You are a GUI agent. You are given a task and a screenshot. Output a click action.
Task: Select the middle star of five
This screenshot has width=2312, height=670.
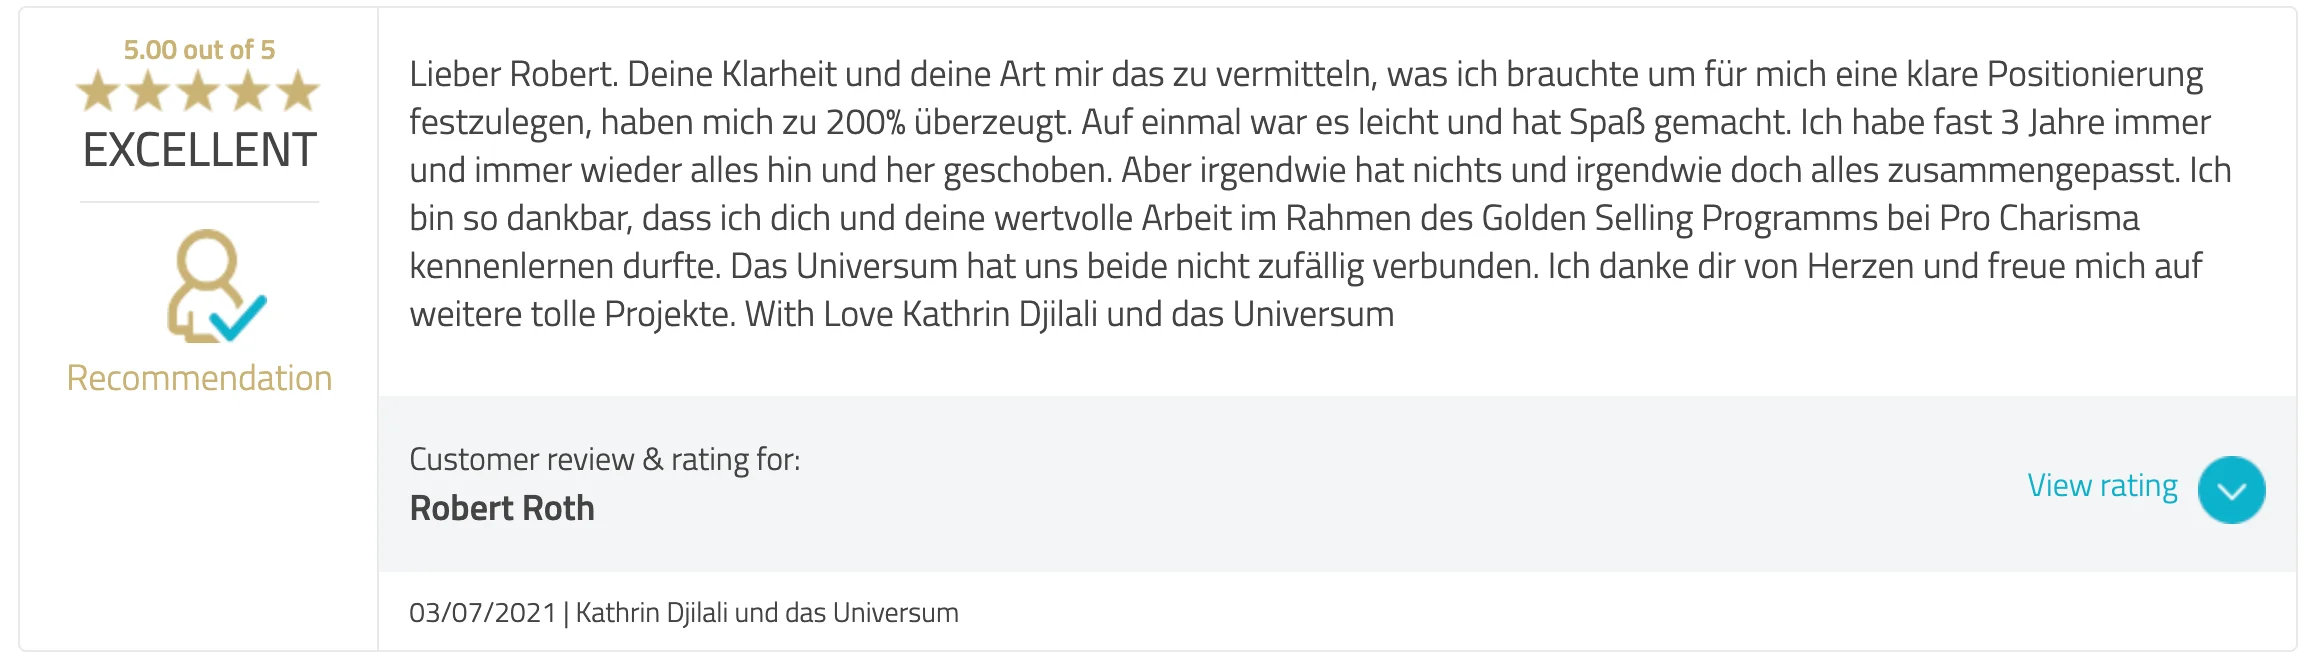[198, 92]
